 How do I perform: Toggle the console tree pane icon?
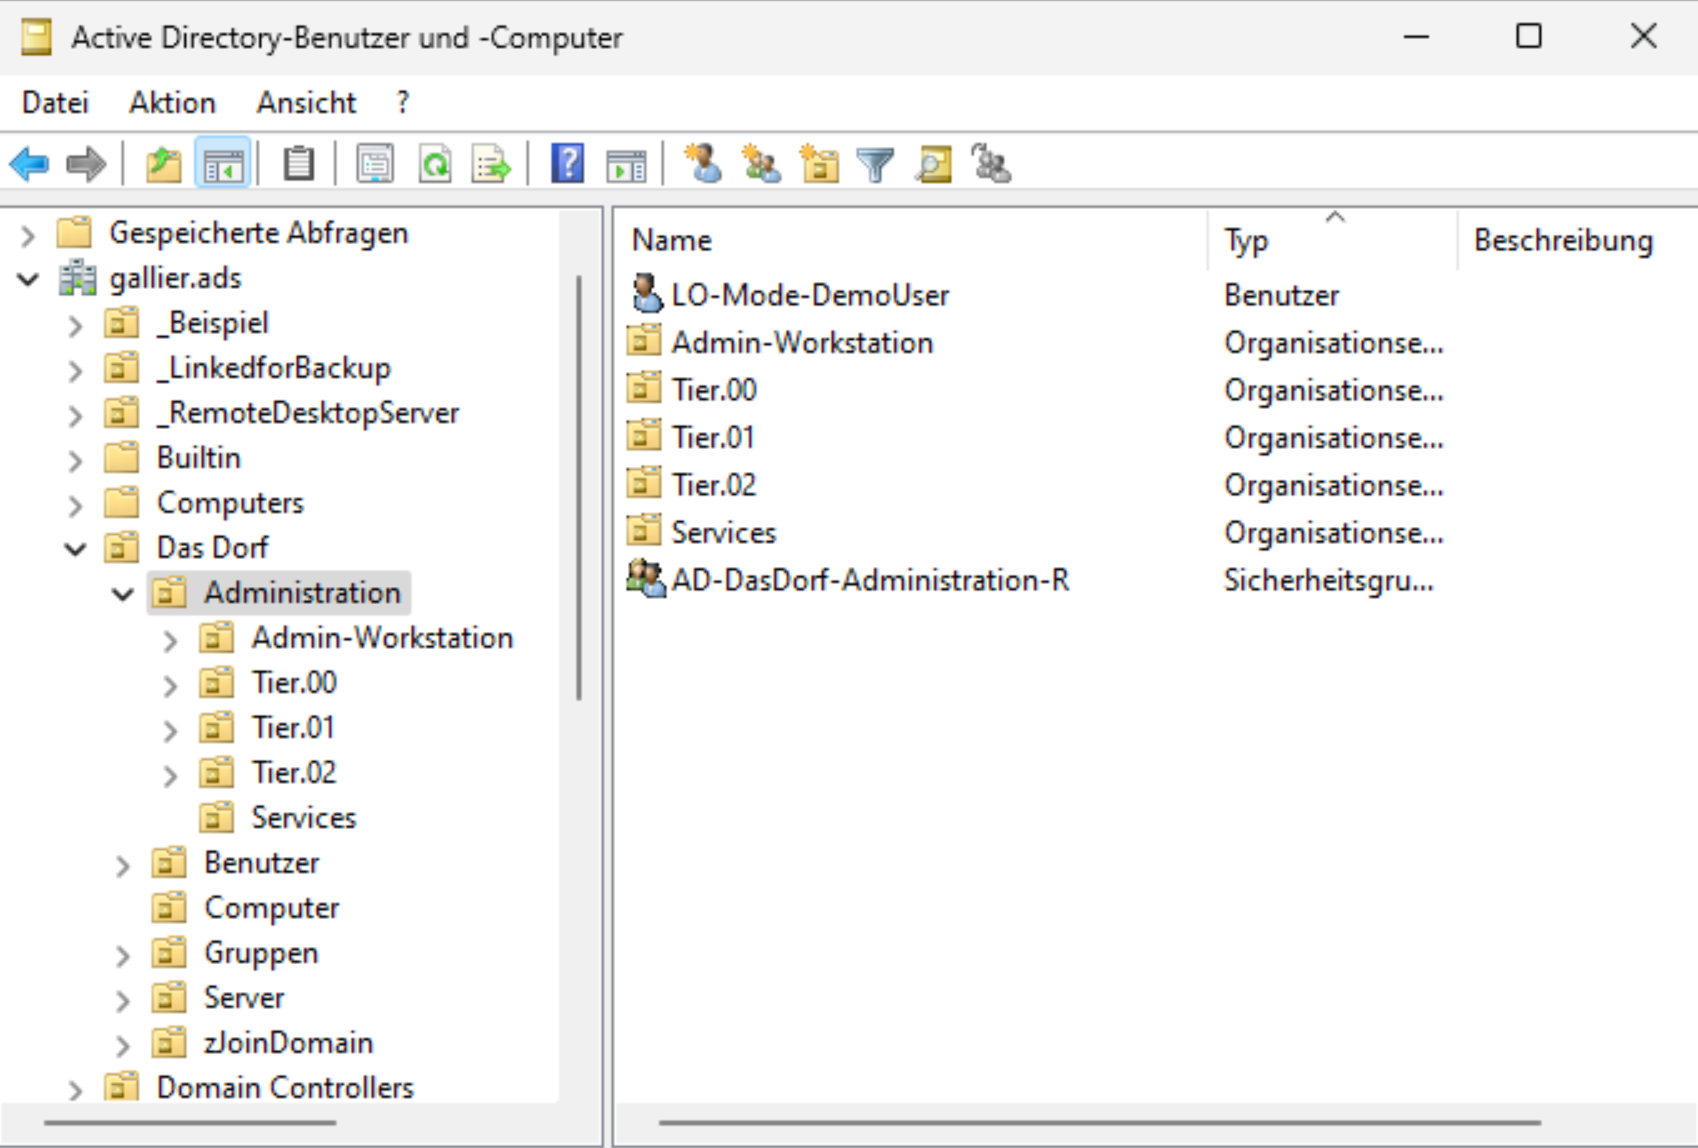click(222, 164)
